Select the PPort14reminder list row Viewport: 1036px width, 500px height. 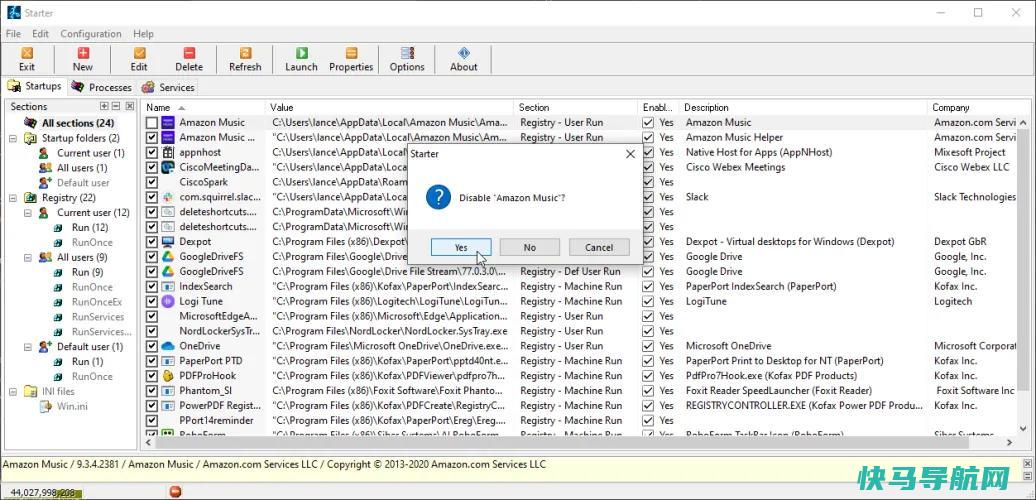click(x=581, y=421)
